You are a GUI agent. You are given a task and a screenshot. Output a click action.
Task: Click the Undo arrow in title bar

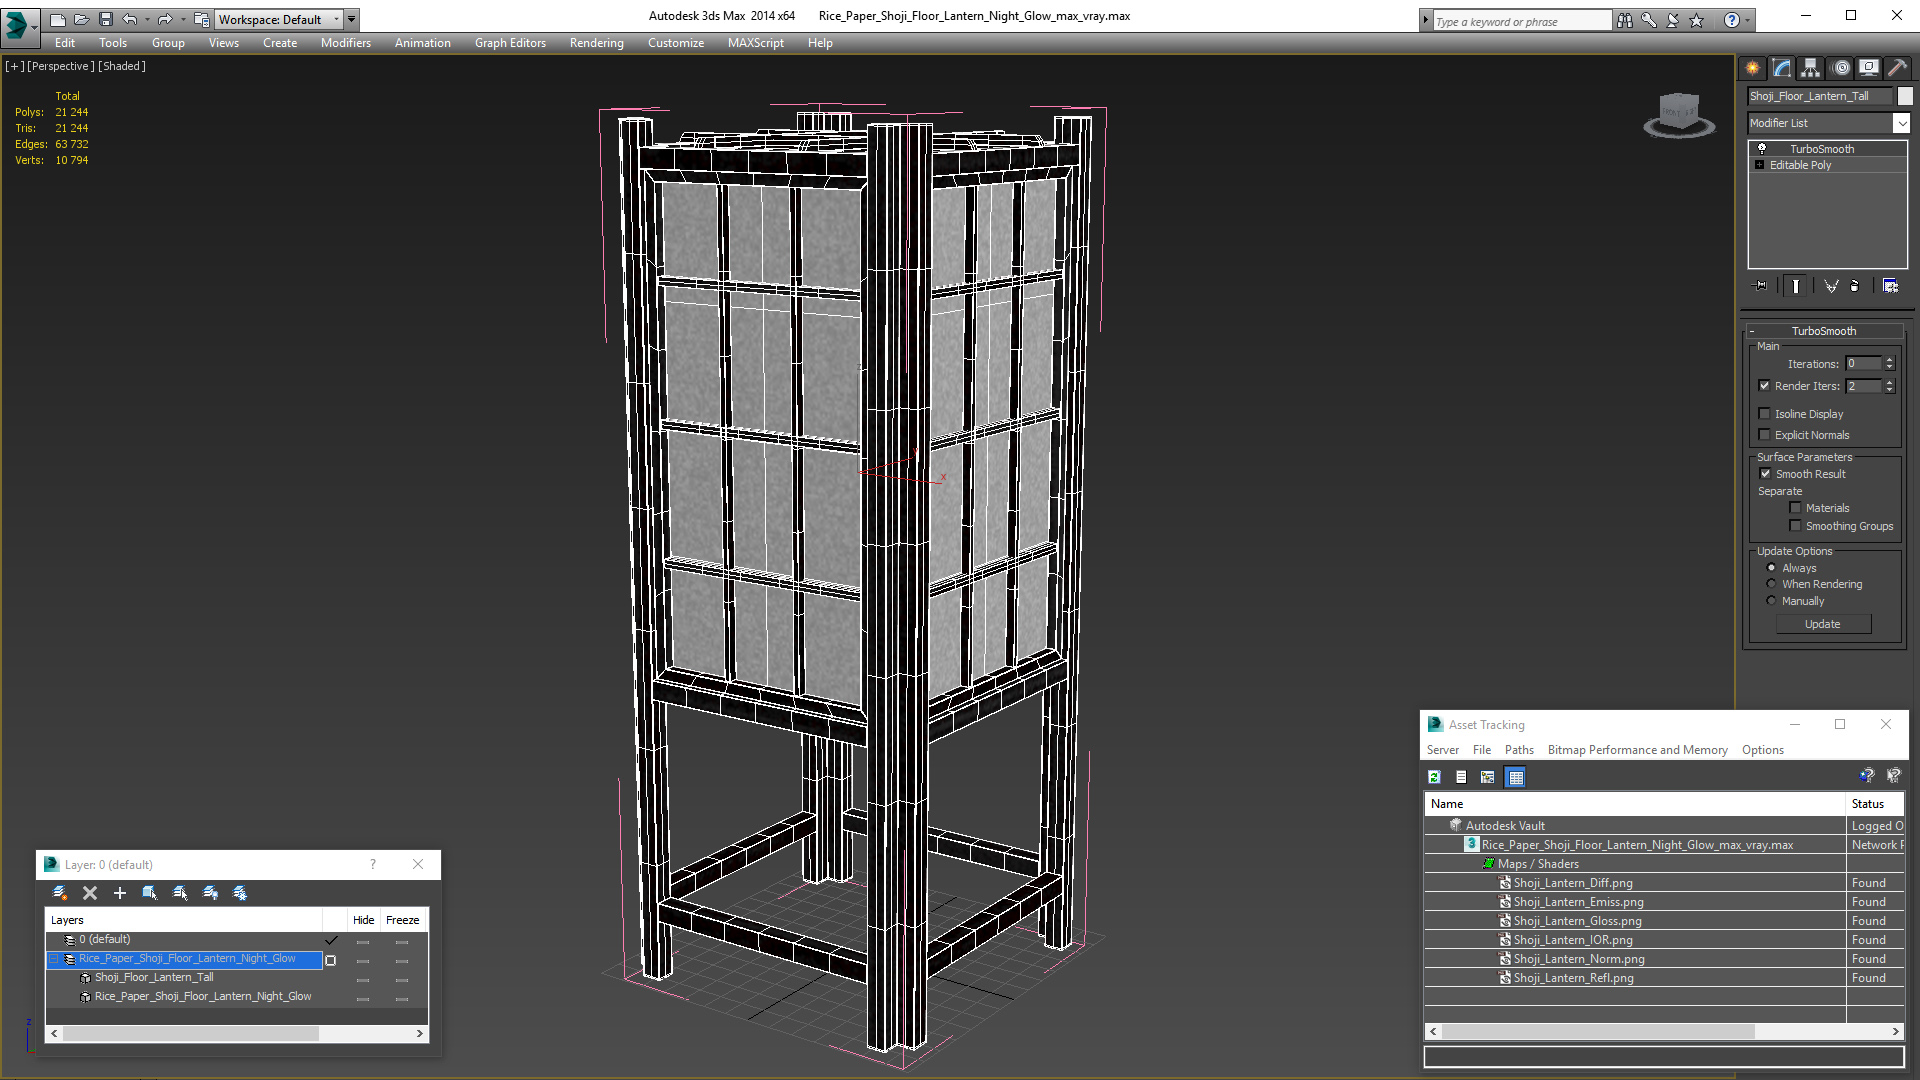point(130,19)
